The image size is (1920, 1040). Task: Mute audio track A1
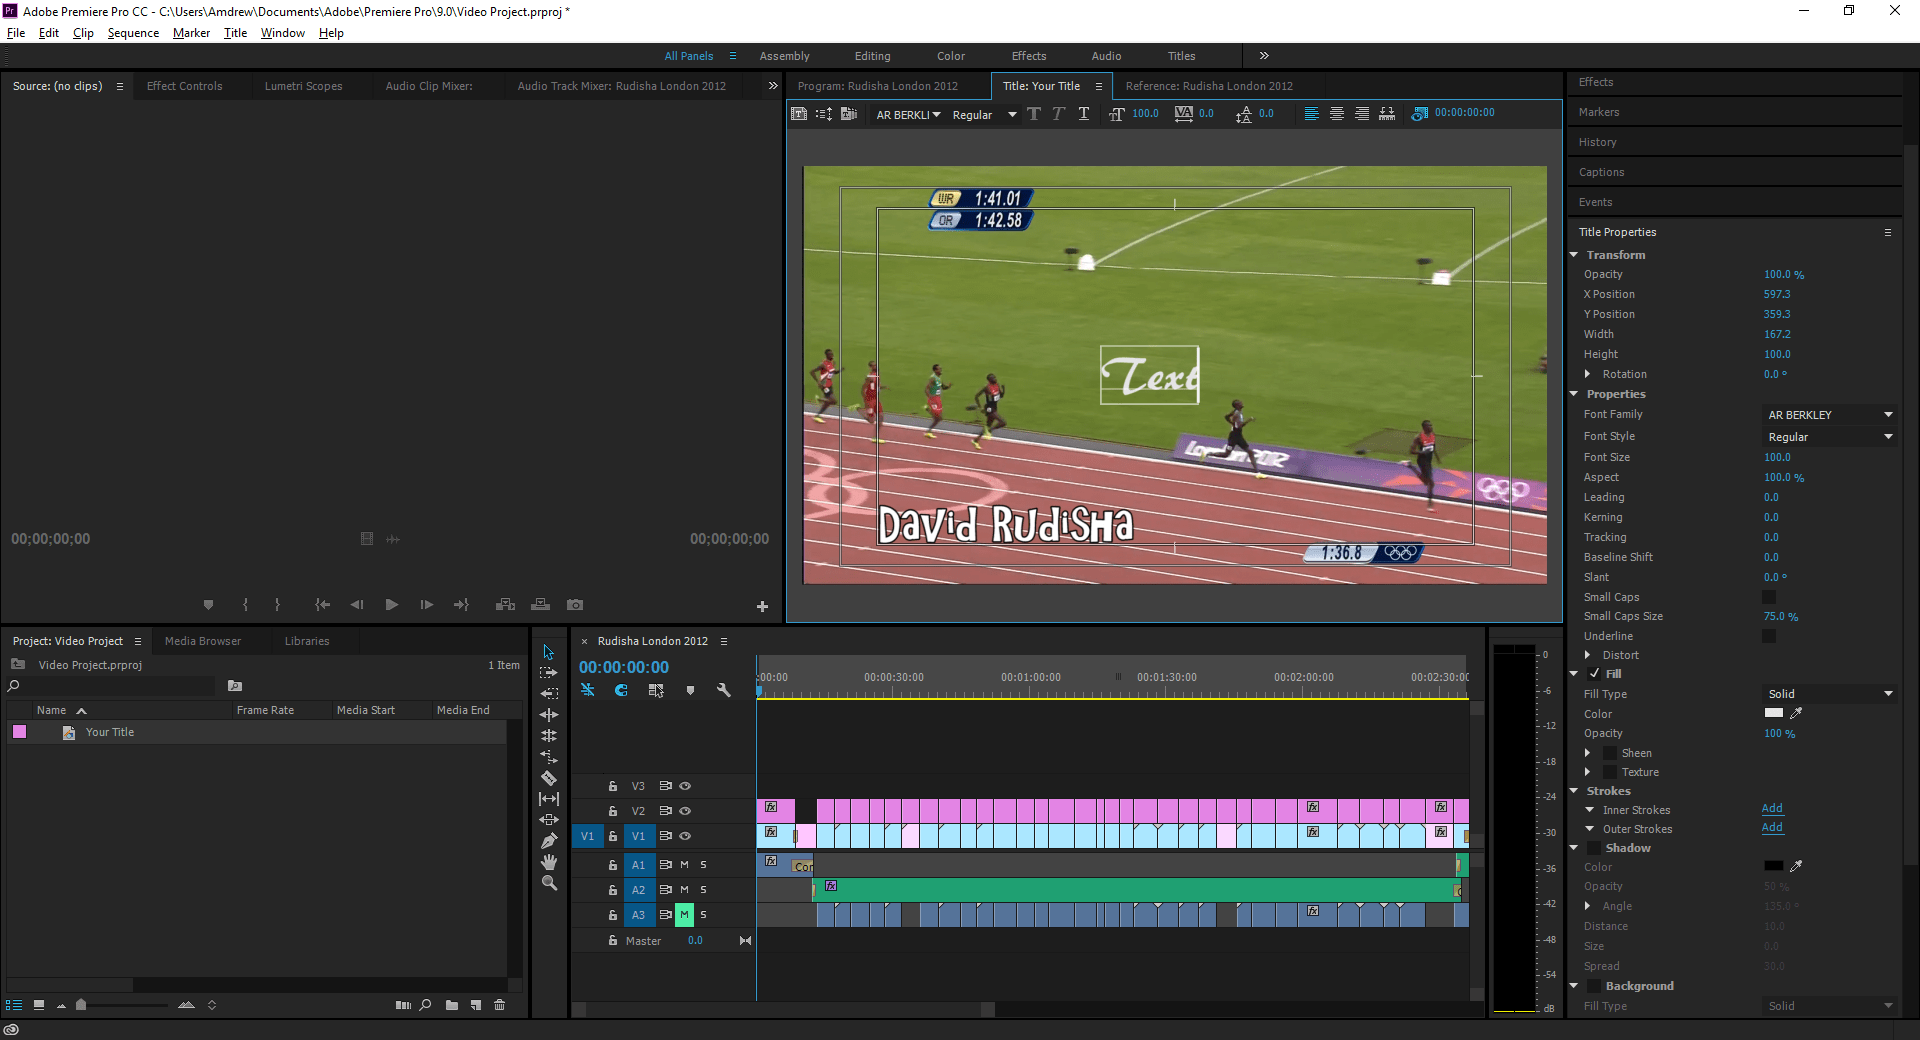coord(684,864)
